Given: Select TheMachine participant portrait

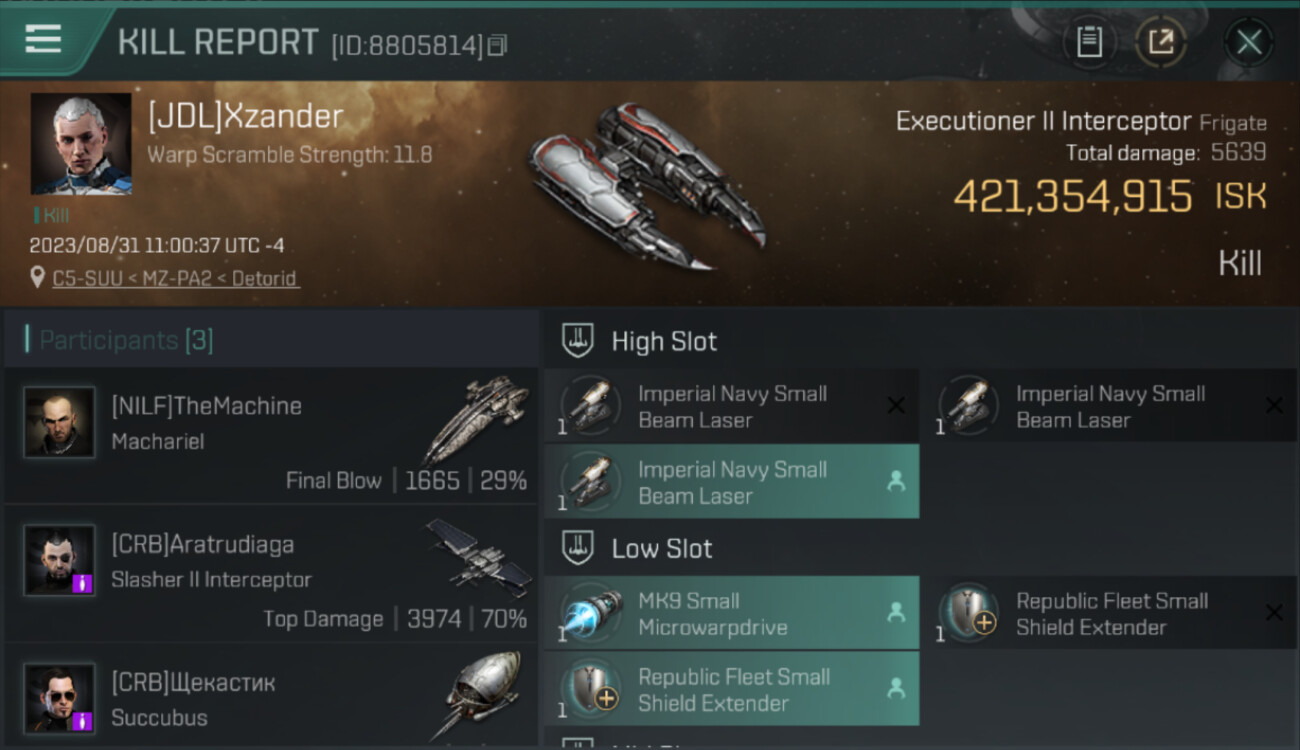Looking at the screenshot, I should [x=60, y=422].
